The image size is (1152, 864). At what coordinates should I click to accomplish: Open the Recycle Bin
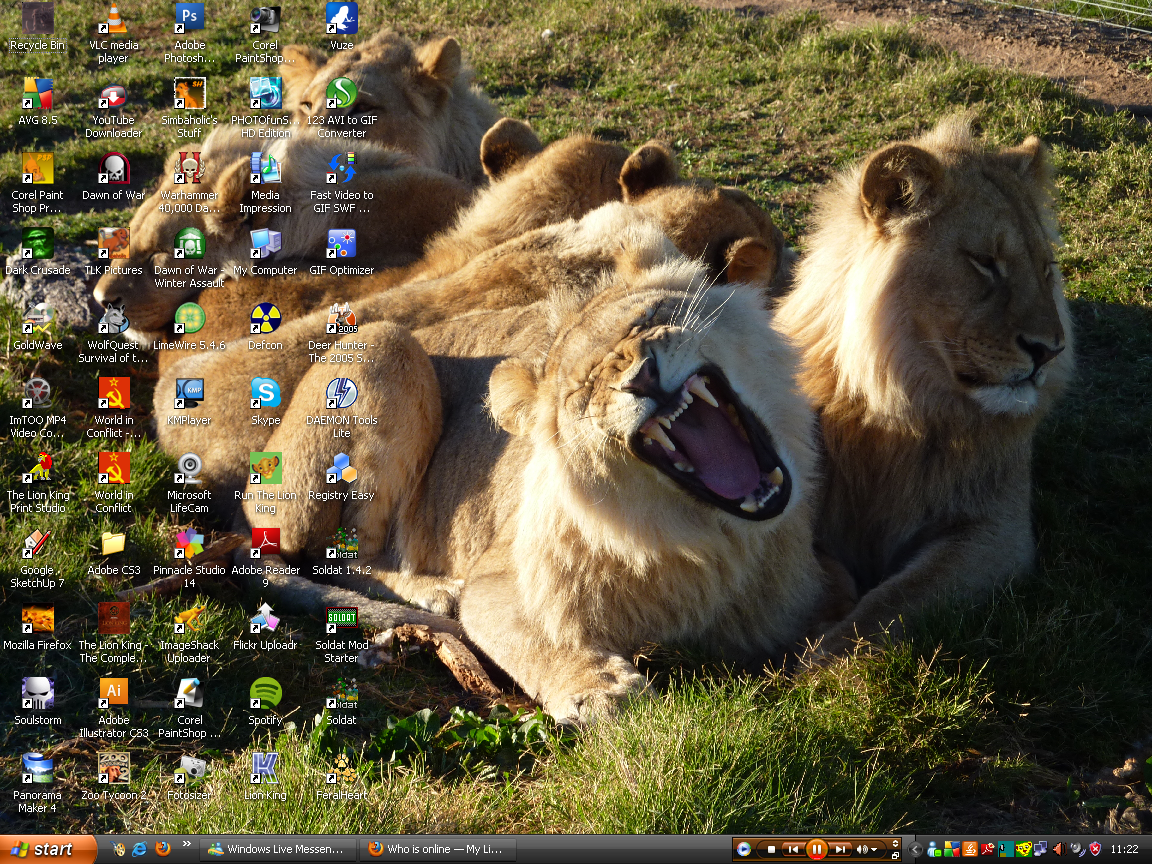[x=37, y=20]
